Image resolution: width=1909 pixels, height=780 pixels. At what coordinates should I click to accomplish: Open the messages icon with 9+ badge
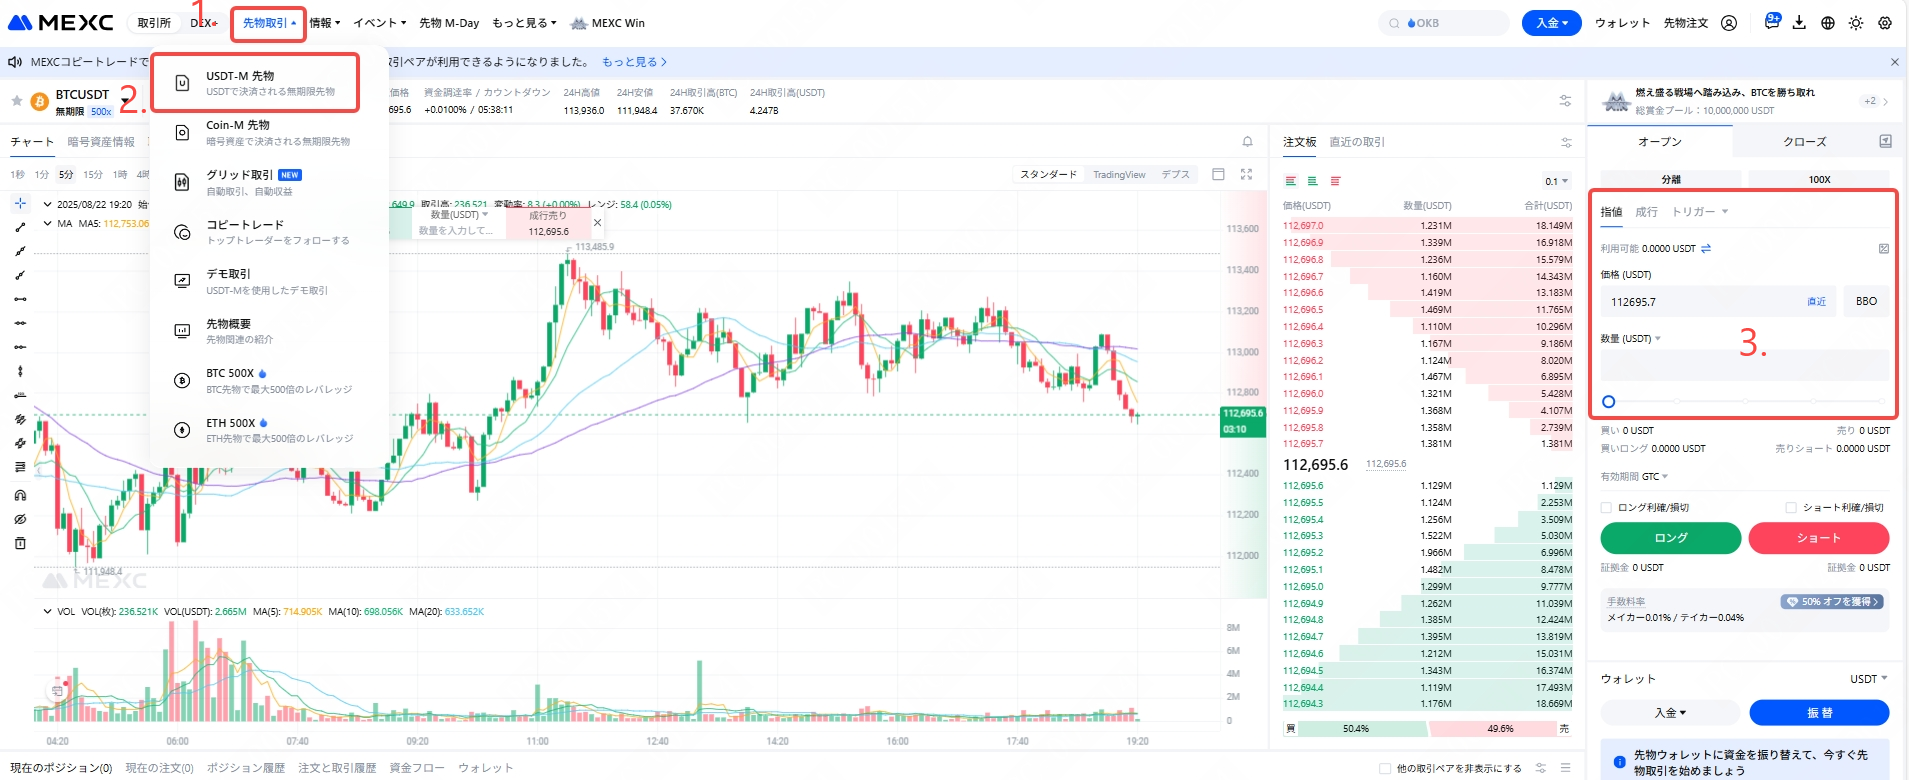coord(1772,21)
